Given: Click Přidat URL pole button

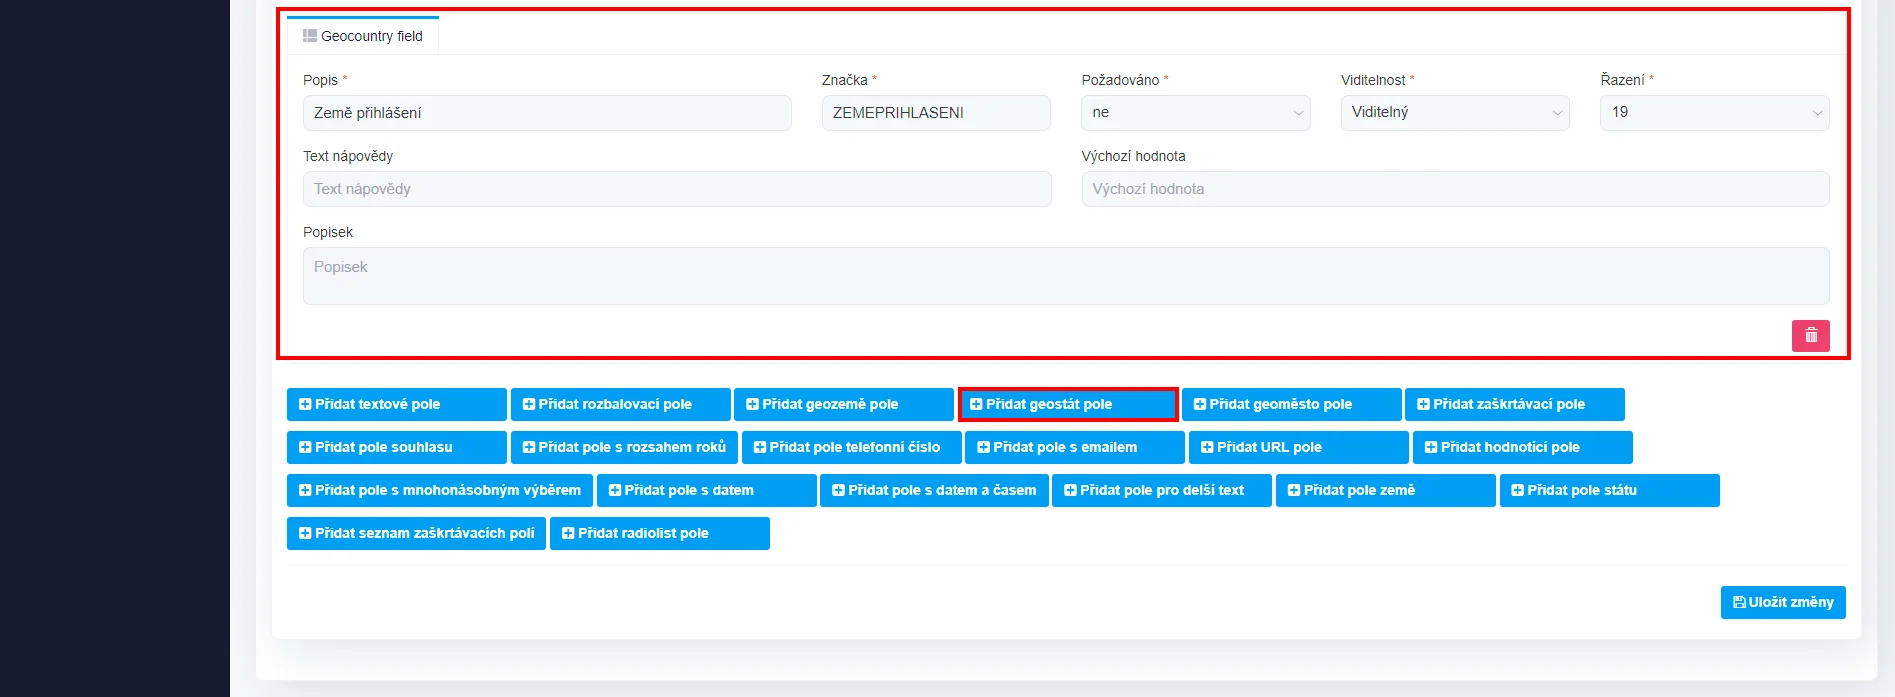Looking at the screenshot, I should 1298,447.
